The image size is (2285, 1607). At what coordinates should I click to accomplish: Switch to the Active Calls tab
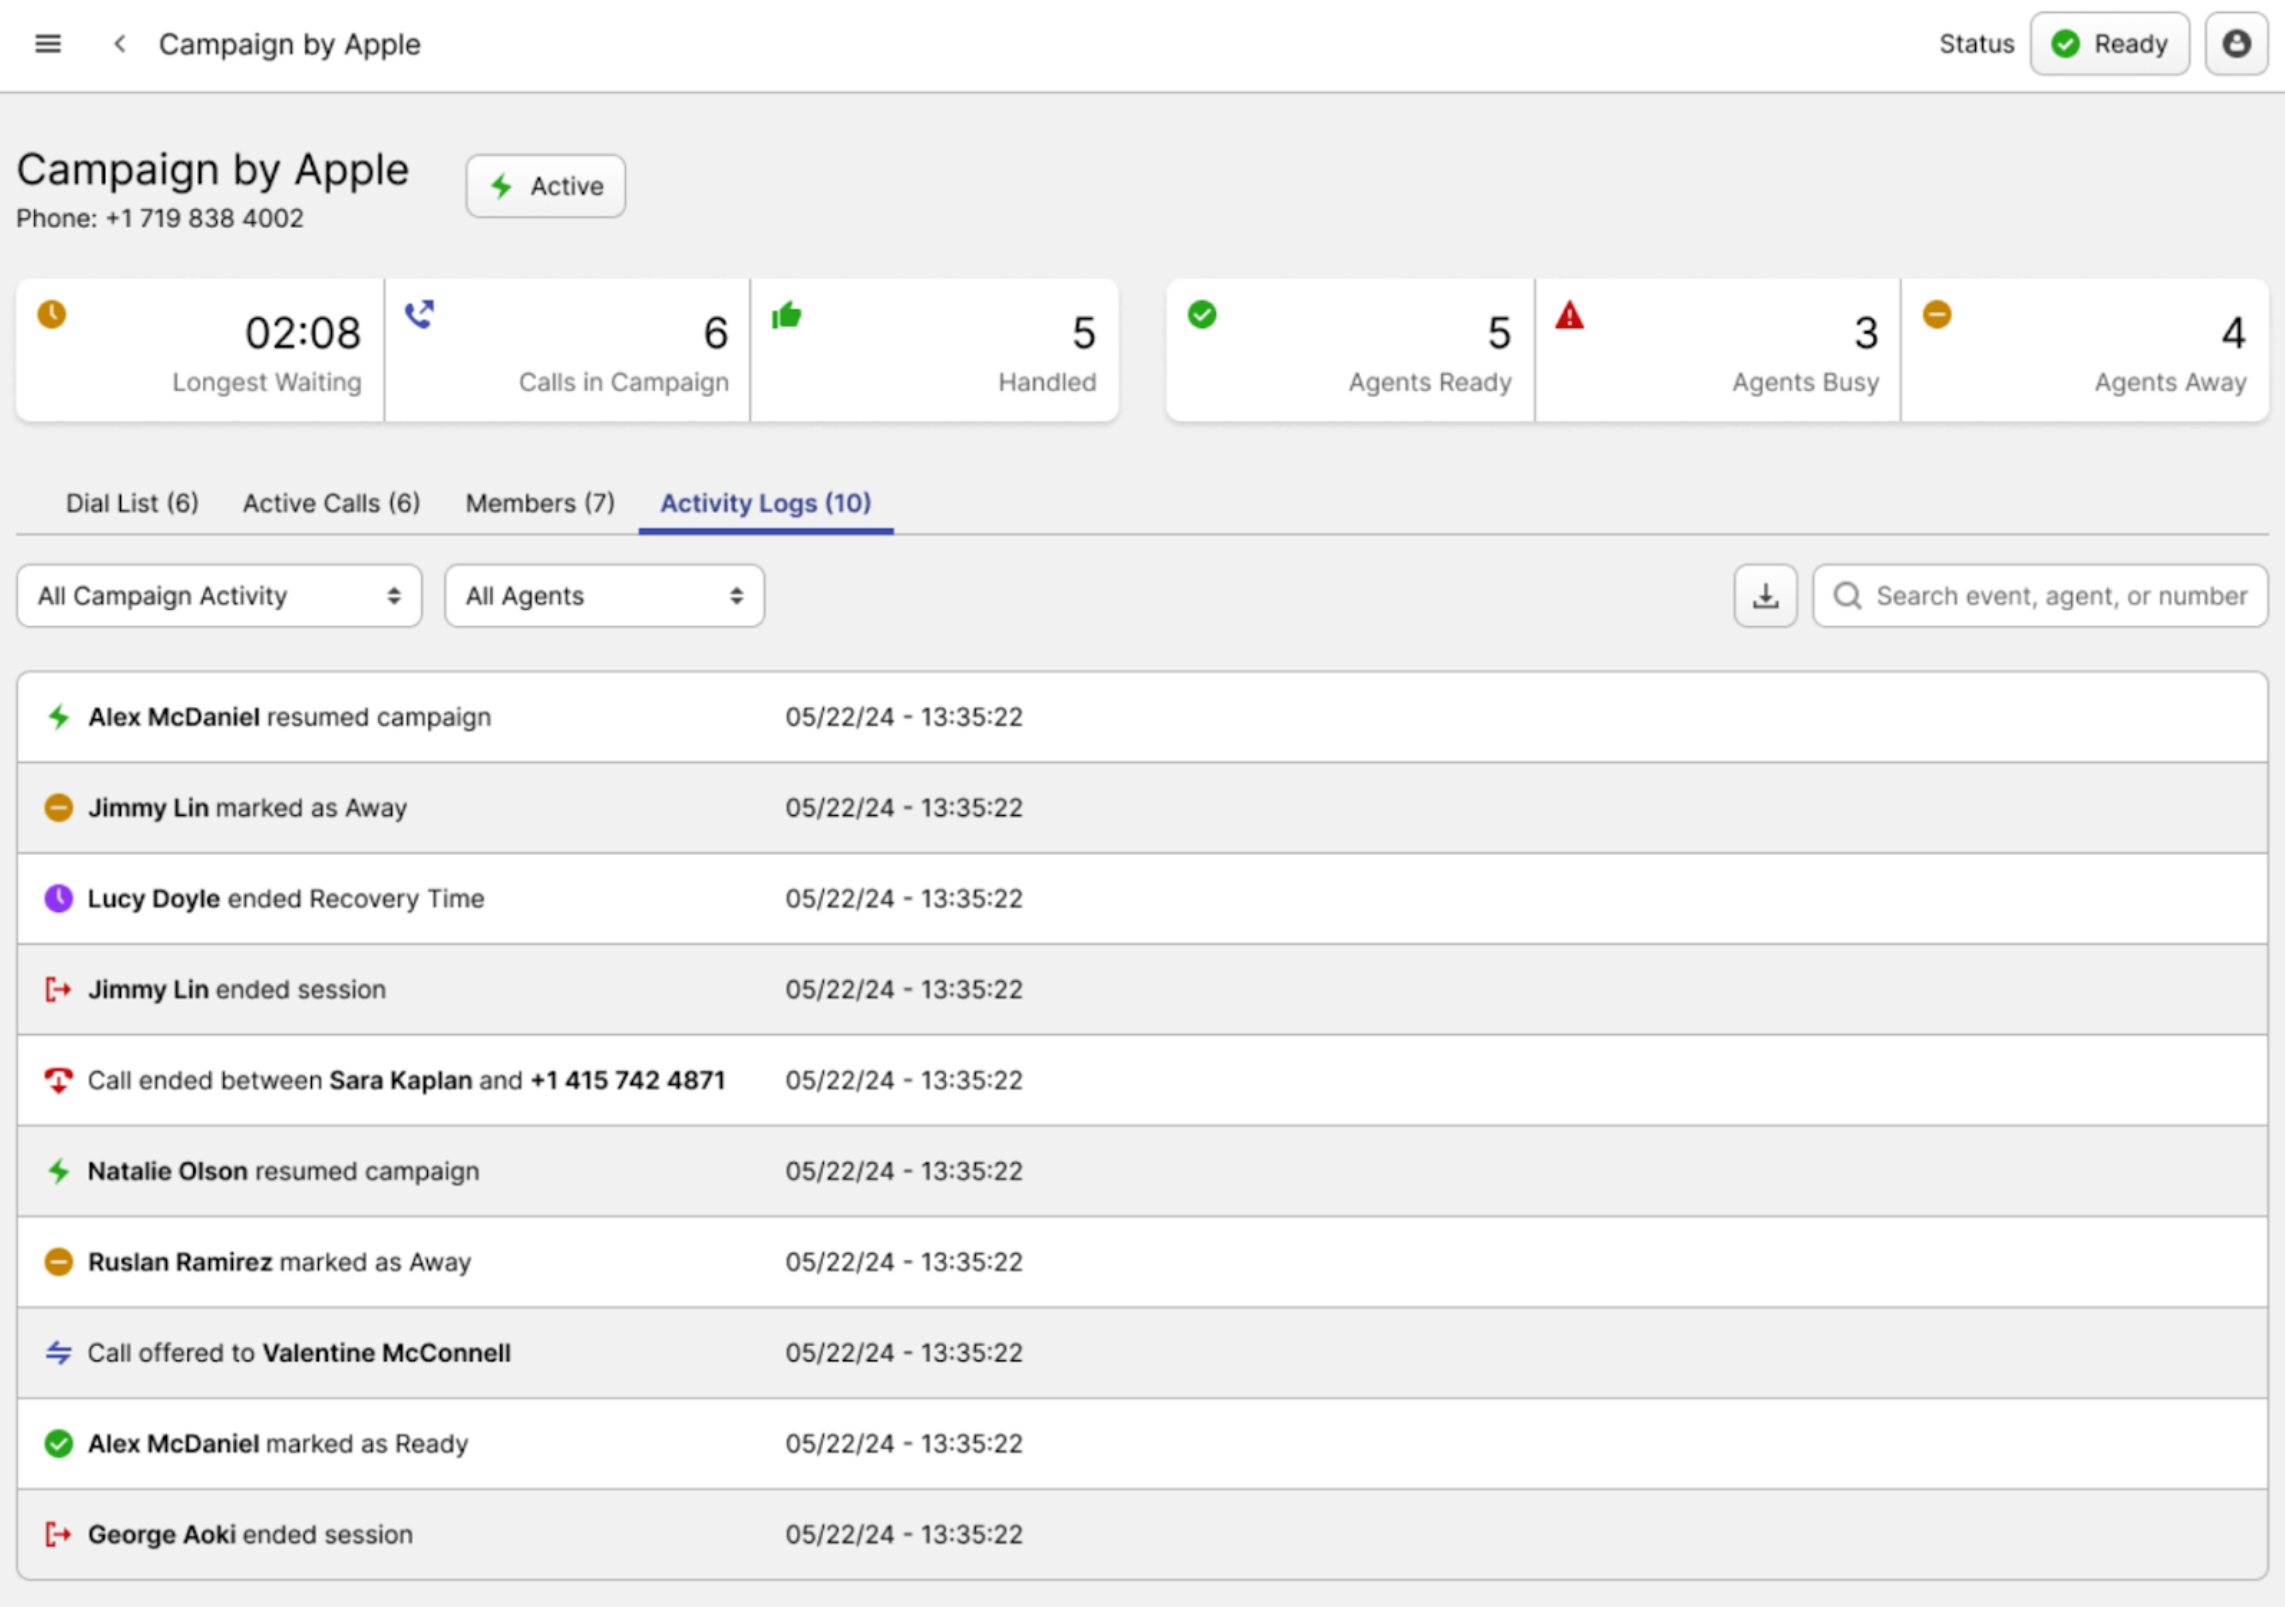click(x=331, y=503)
